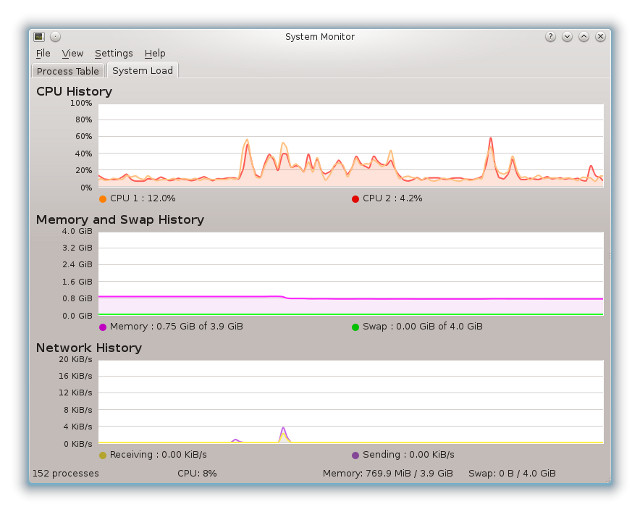
Task: Click the orange CPU 1 legend dot
Action: click(103, 199)
